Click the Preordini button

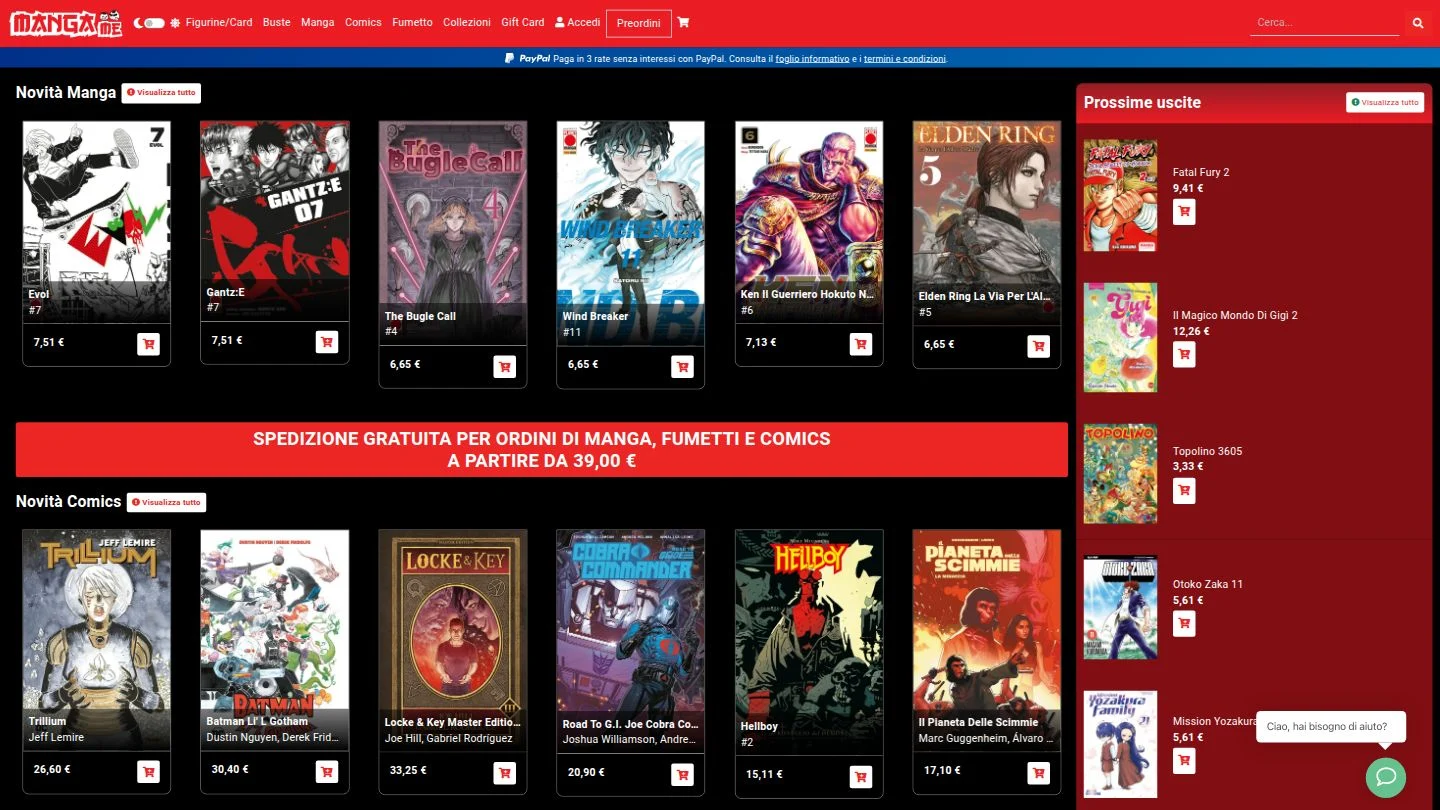pyautogui.click(x=638, y=23)
